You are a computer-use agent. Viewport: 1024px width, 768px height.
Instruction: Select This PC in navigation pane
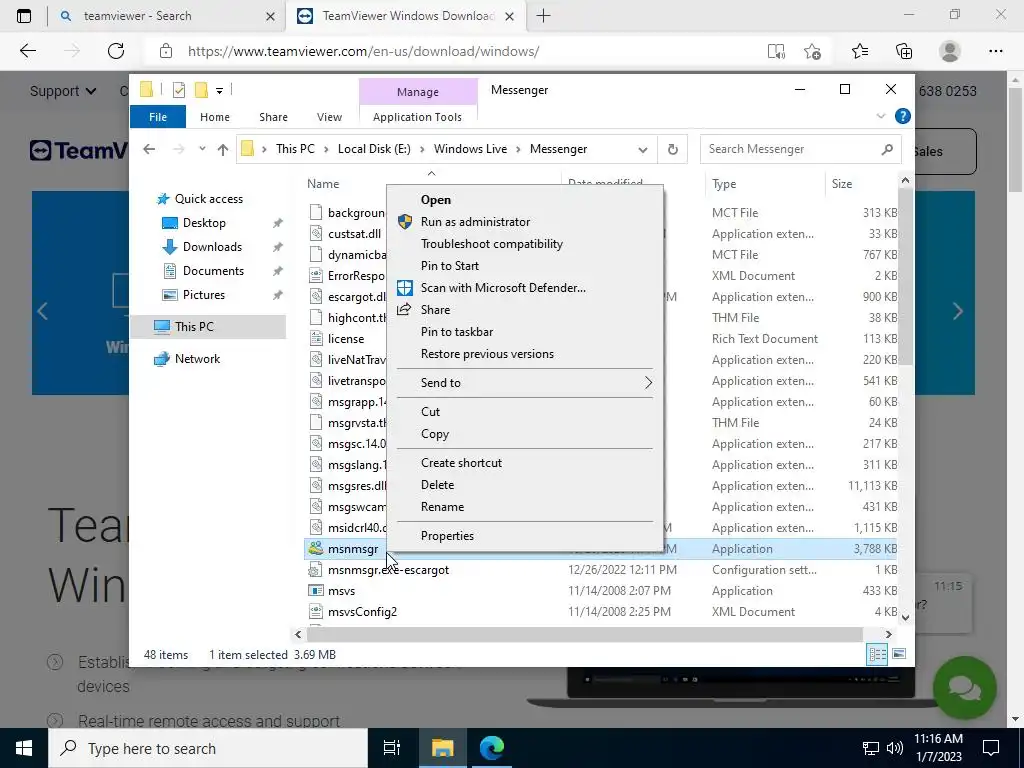point(194,327)
